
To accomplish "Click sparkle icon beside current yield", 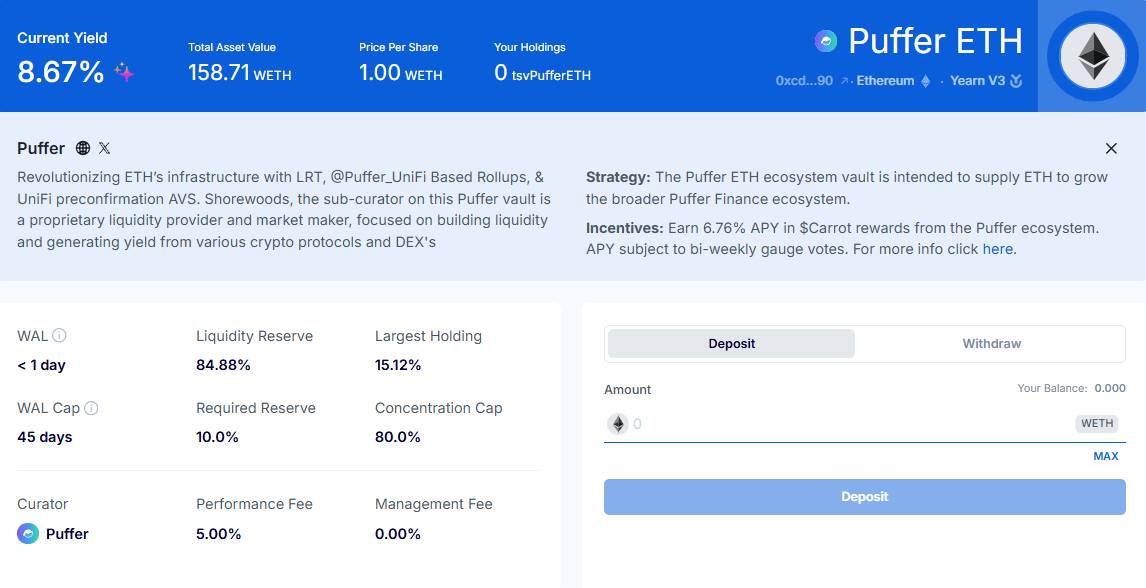I will [124, 72].
